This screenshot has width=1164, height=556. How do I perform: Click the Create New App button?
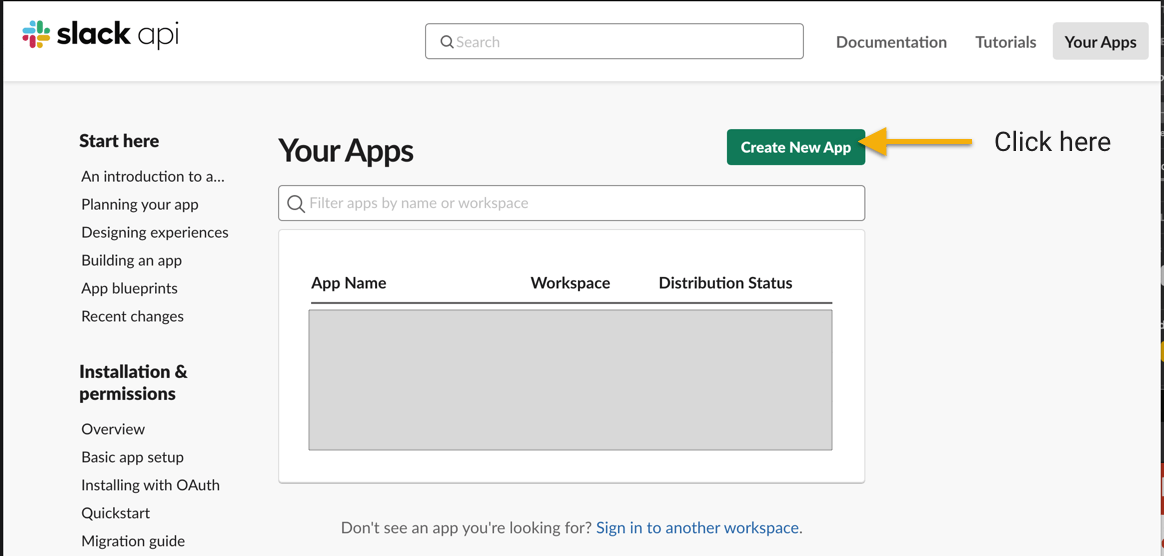796,147
